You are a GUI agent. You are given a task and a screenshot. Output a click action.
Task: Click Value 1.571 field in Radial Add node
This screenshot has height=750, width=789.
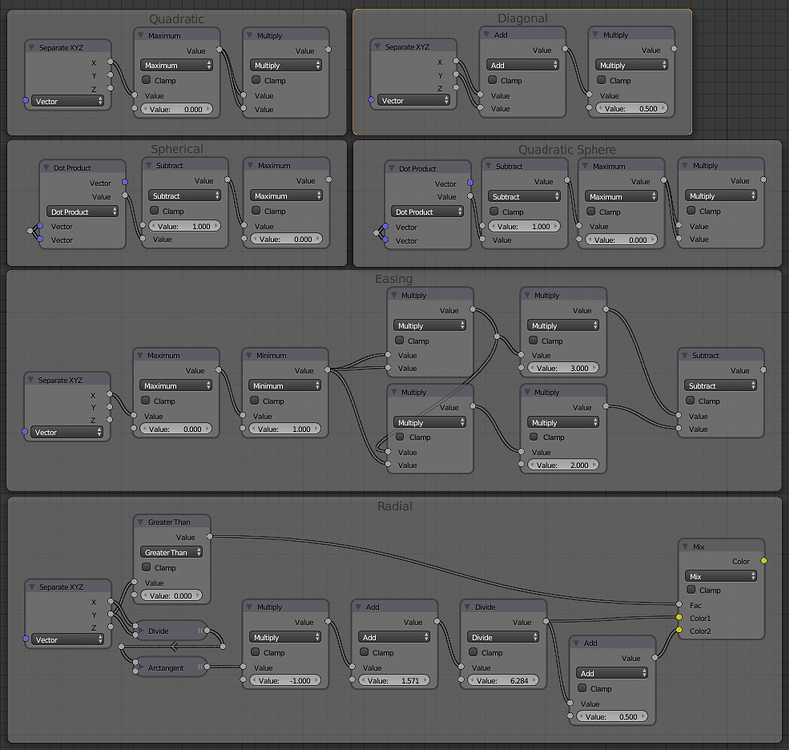click(x=394, y=681)
